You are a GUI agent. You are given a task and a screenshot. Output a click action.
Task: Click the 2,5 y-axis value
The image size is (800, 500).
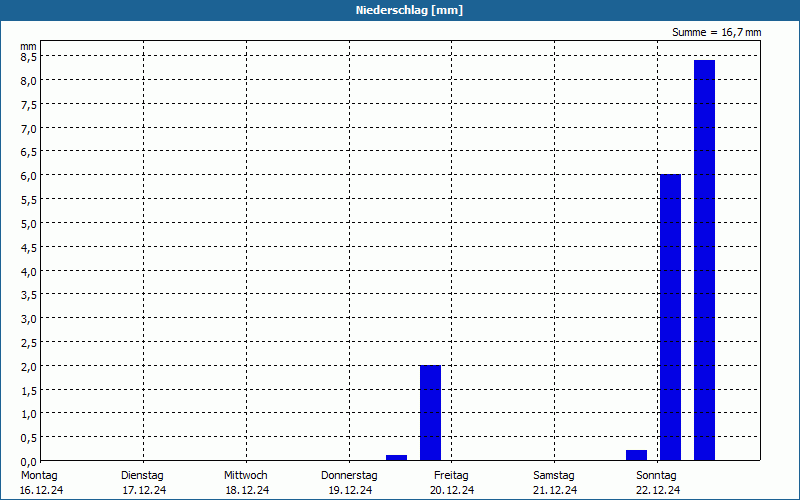tap(29, 343)
